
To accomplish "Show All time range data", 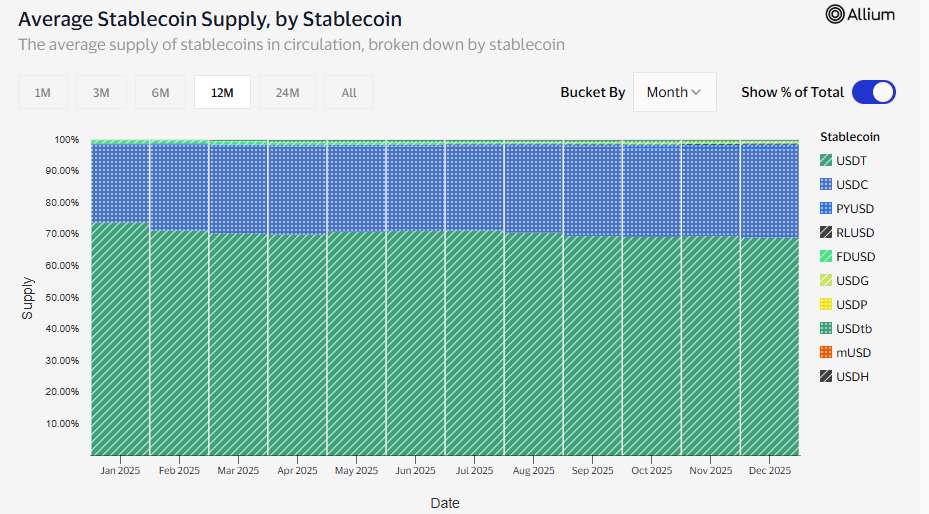I will (x=348, y=93).
